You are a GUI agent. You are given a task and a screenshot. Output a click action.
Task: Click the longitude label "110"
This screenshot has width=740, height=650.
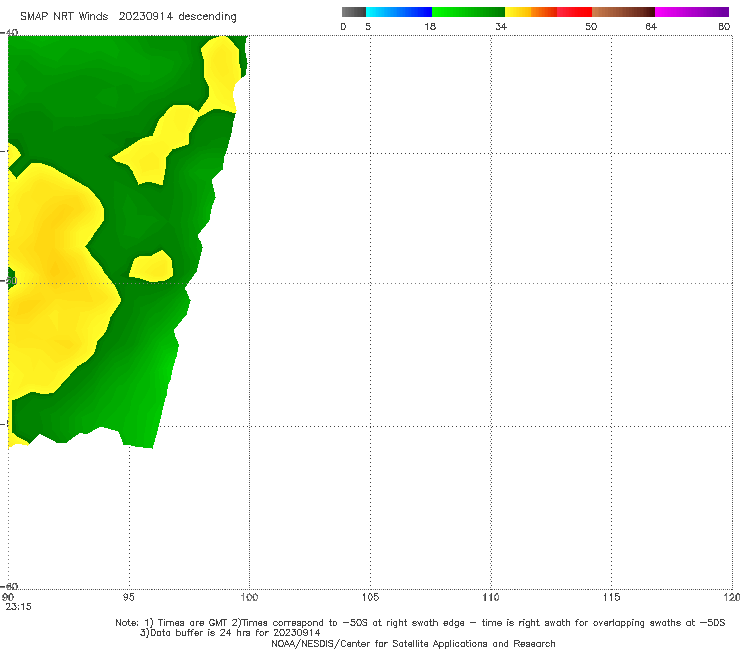(x=491, y=597)
